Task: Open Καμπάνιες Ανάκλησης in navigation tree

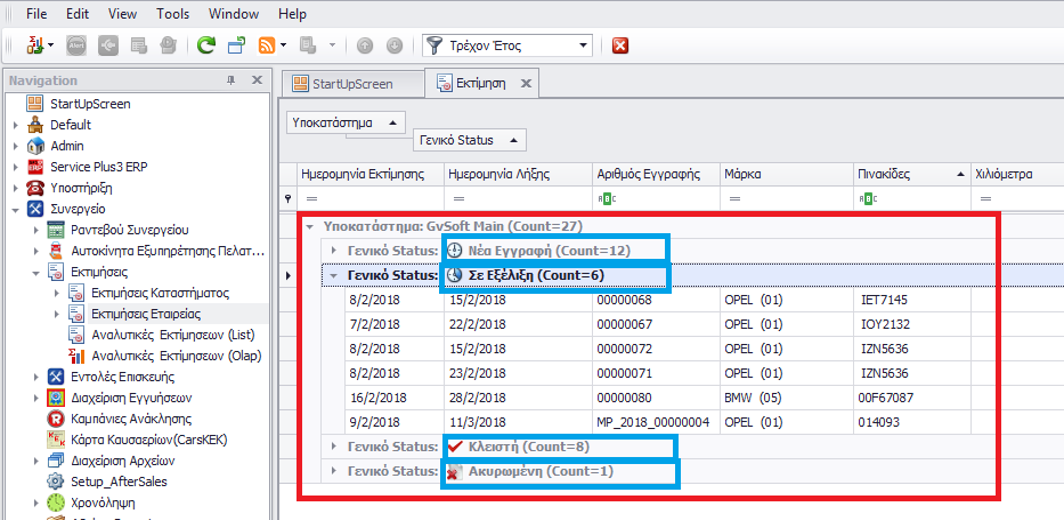Action: 131,419
